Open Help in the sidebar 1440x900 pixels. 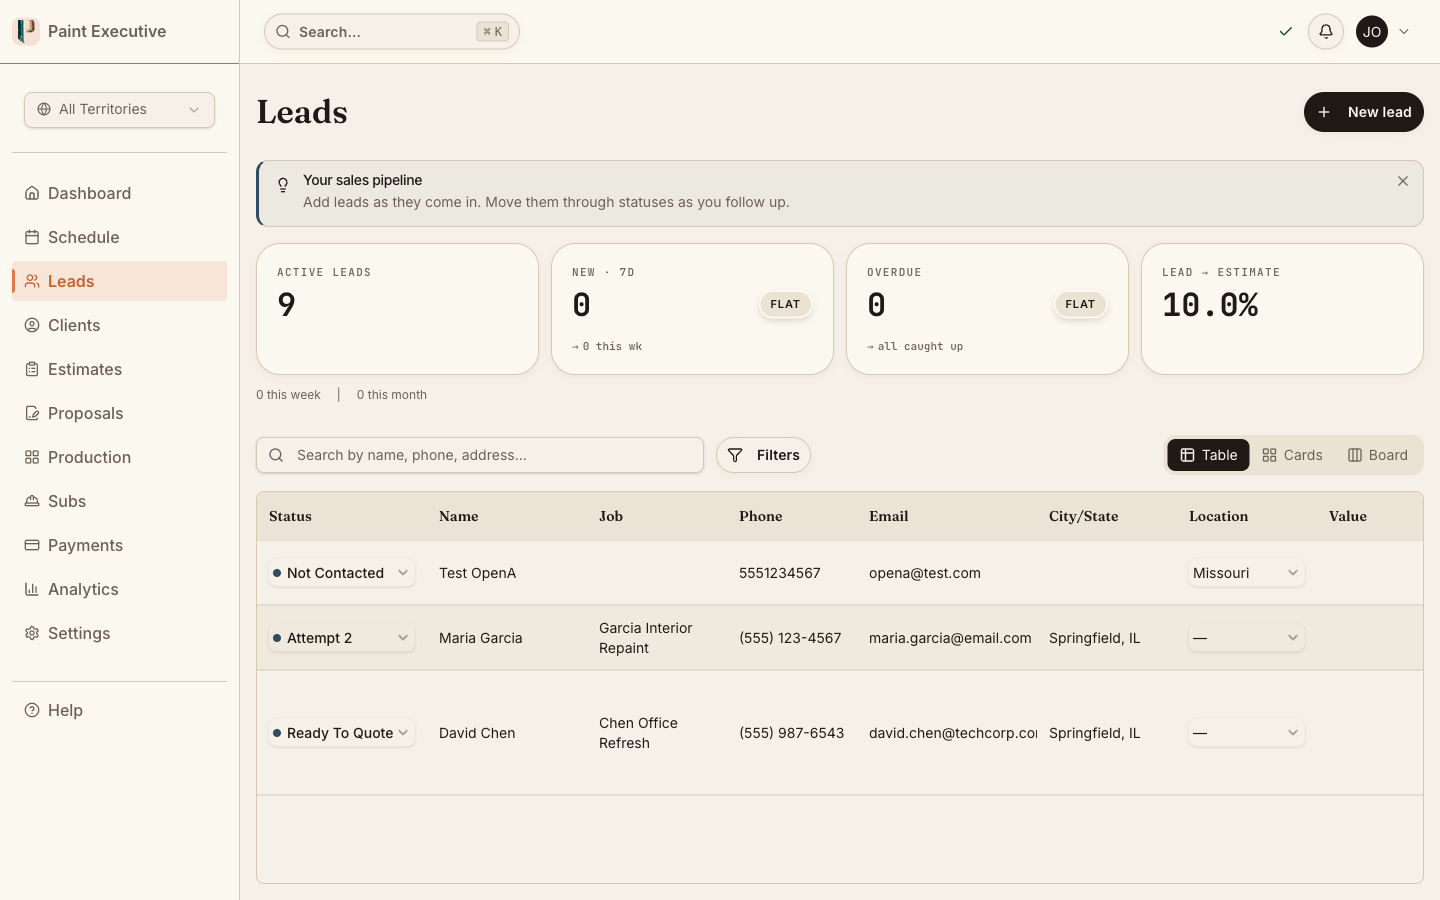click(x=119, y=710)
